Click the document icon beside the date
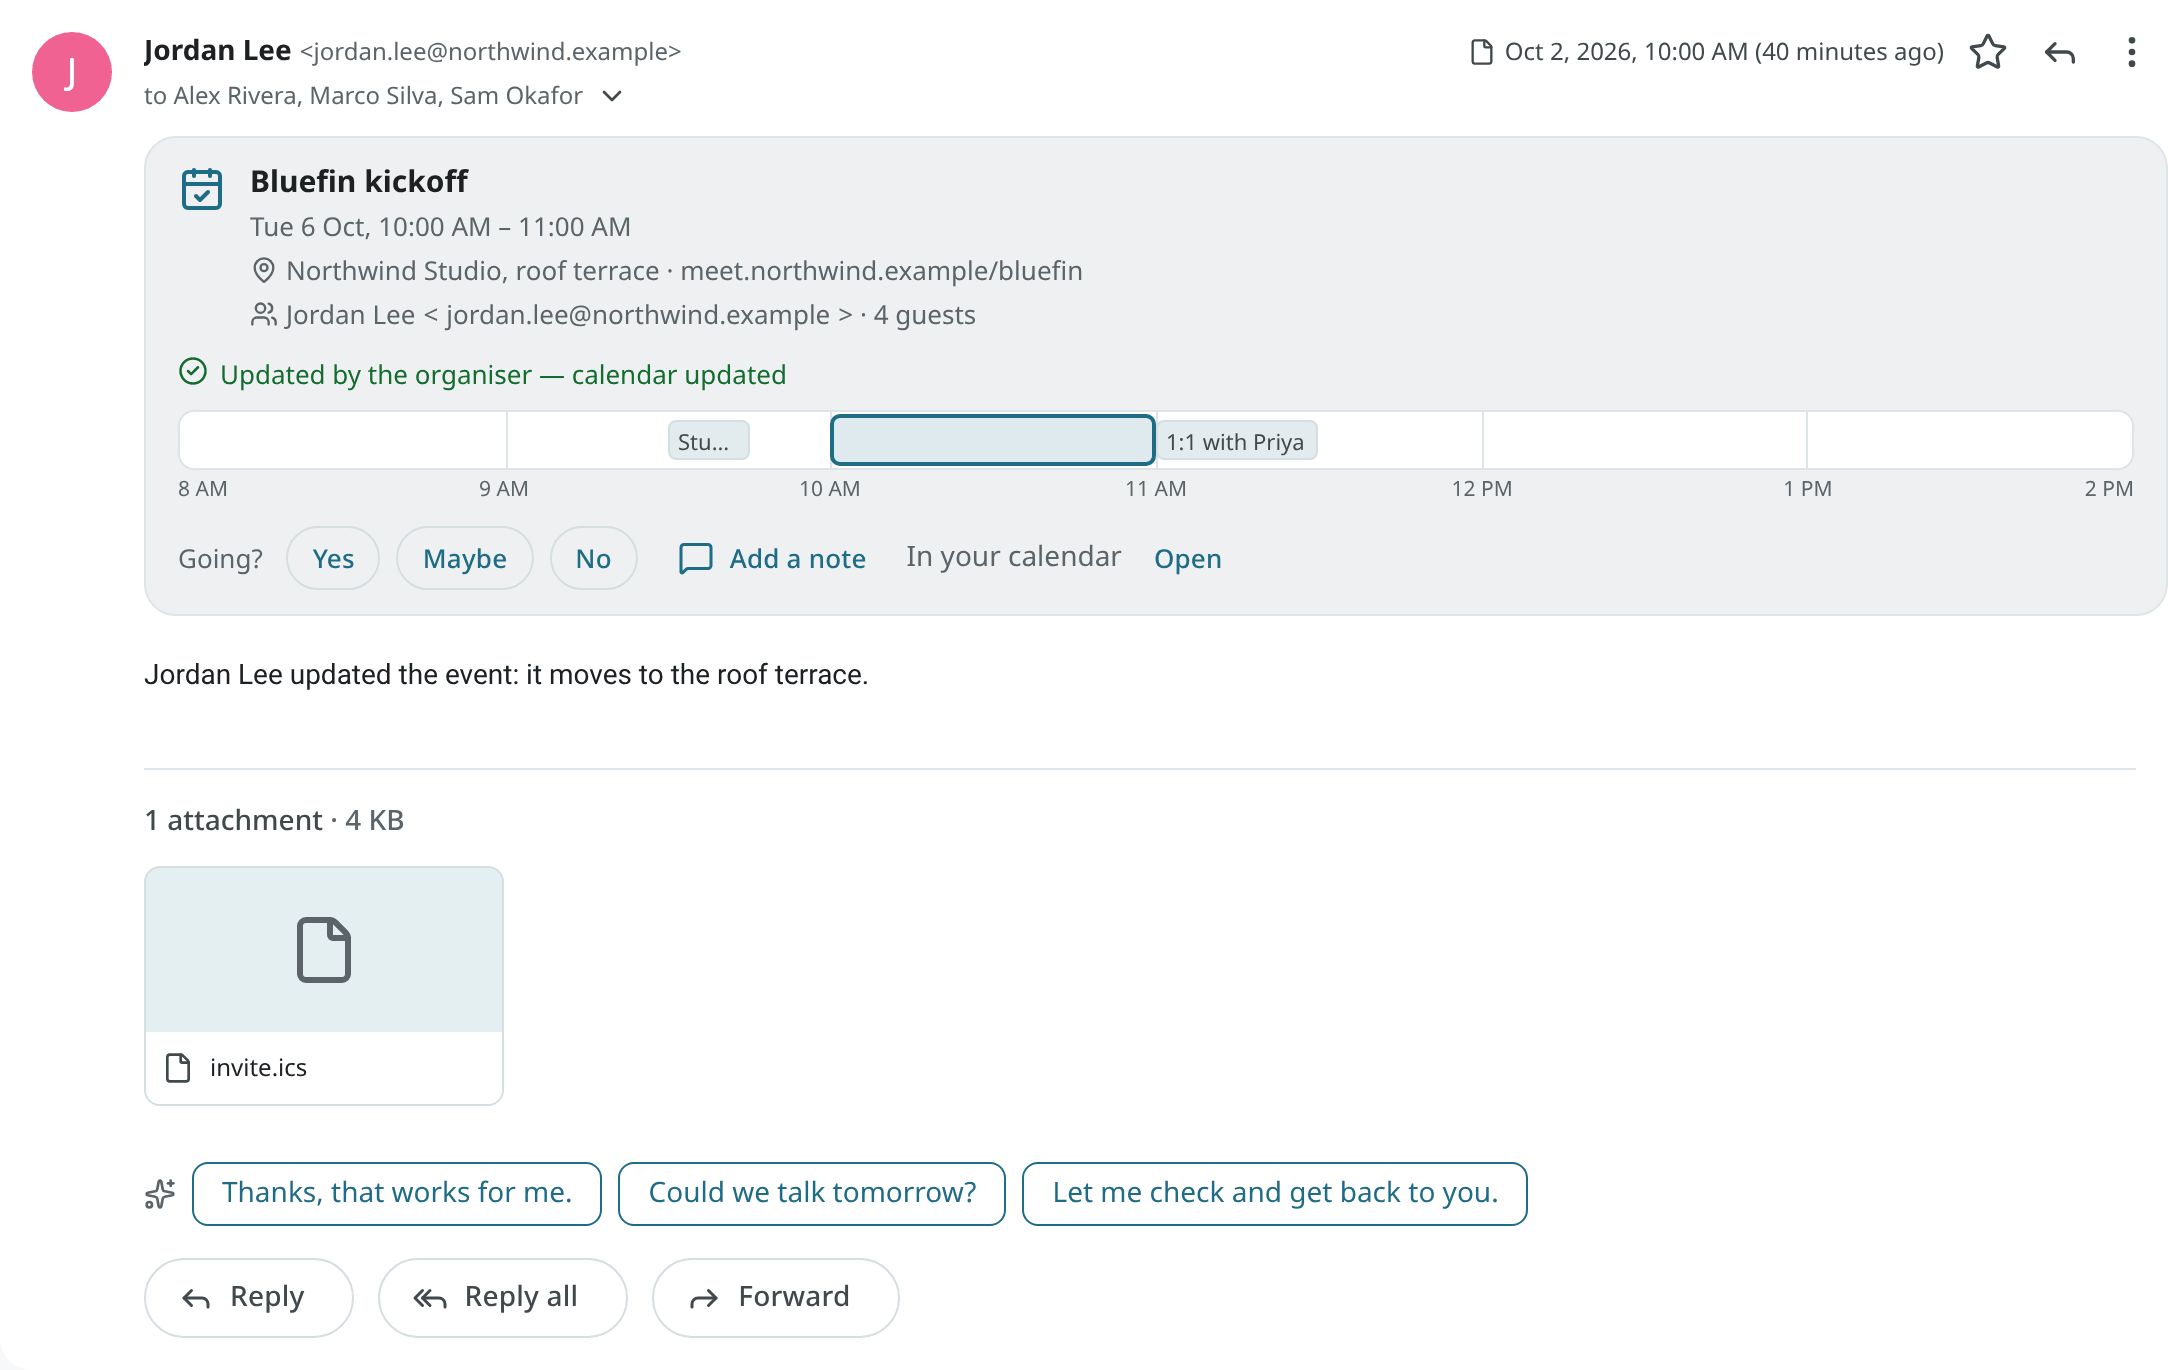Screen dimensions: 2168x1370 coord(1481,52)
